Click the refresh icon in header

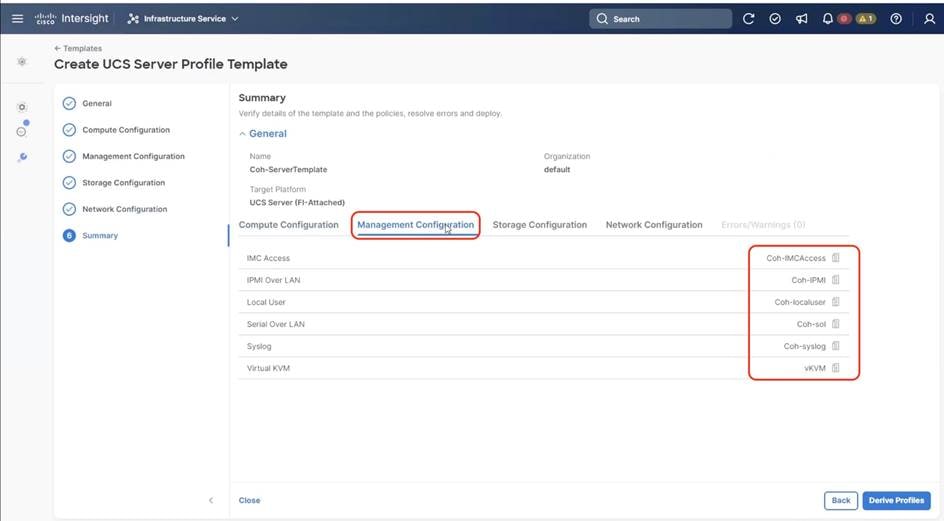tap(748, 19)
